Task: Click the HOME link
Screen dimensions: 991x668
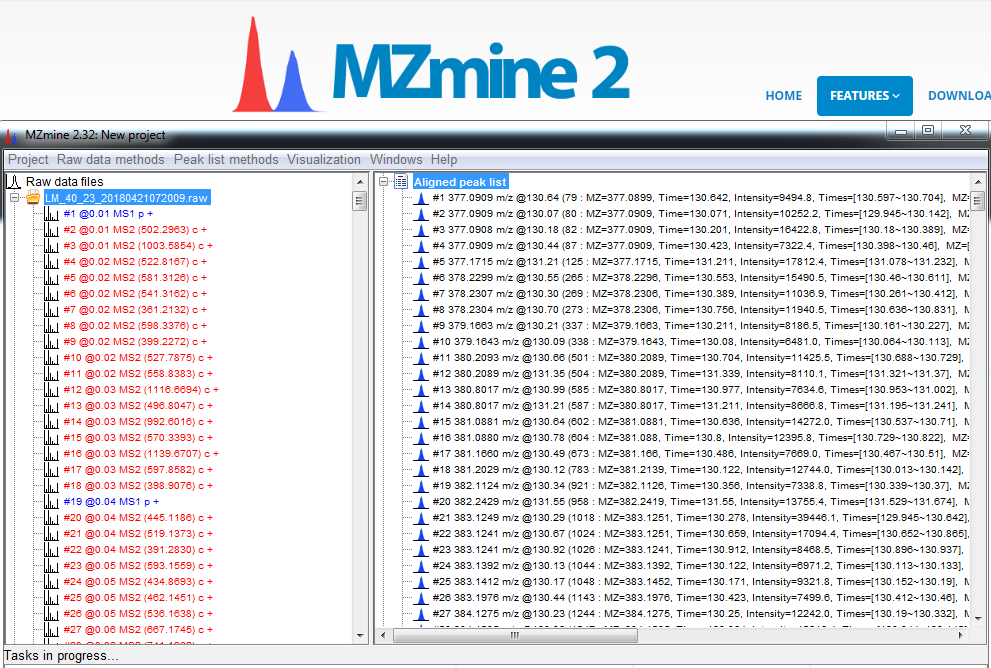Action: click(x=783, y=96)
